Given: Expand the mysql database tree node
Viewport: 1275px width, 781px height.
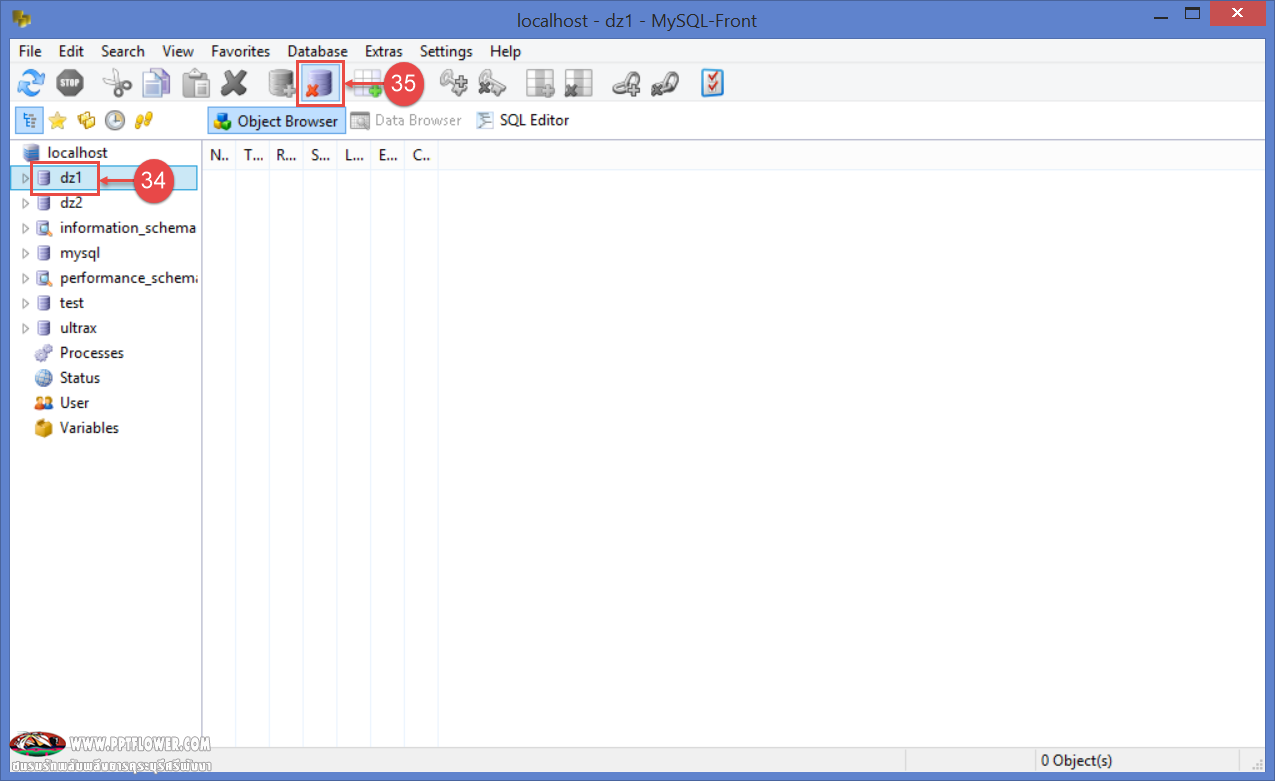Looking at the screenshot, I should tap(26, 253).
